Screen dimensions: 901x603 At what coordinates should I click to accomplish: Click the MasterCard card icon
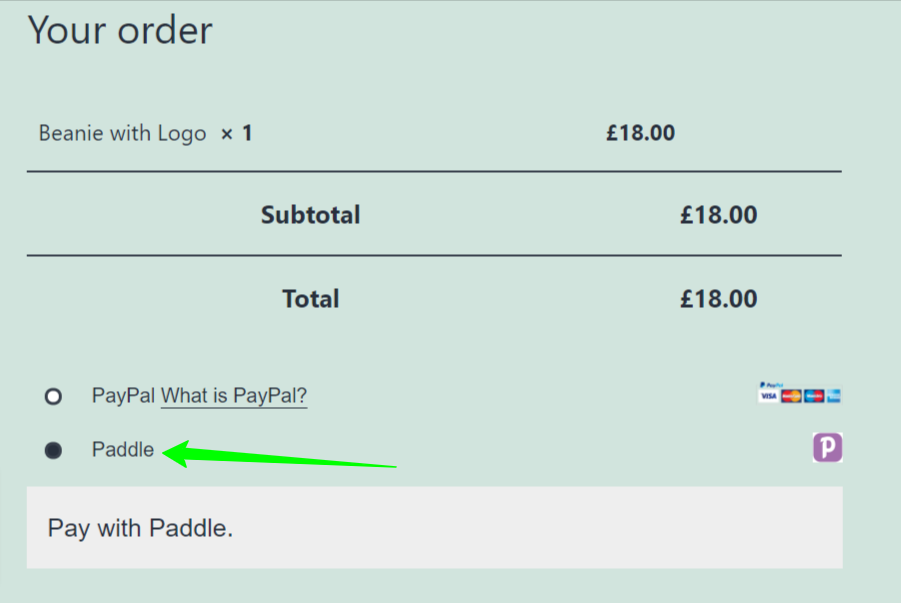(791, 396)
